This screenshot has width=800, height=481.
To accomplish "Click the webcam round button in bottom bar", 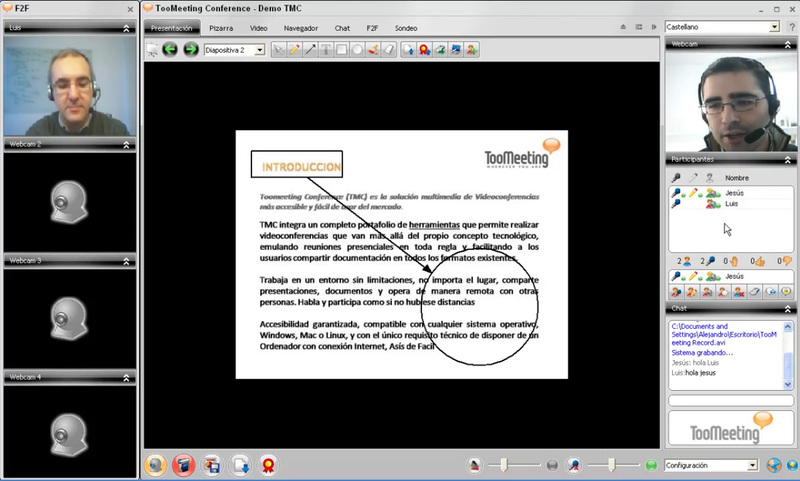I will [156, 465].
